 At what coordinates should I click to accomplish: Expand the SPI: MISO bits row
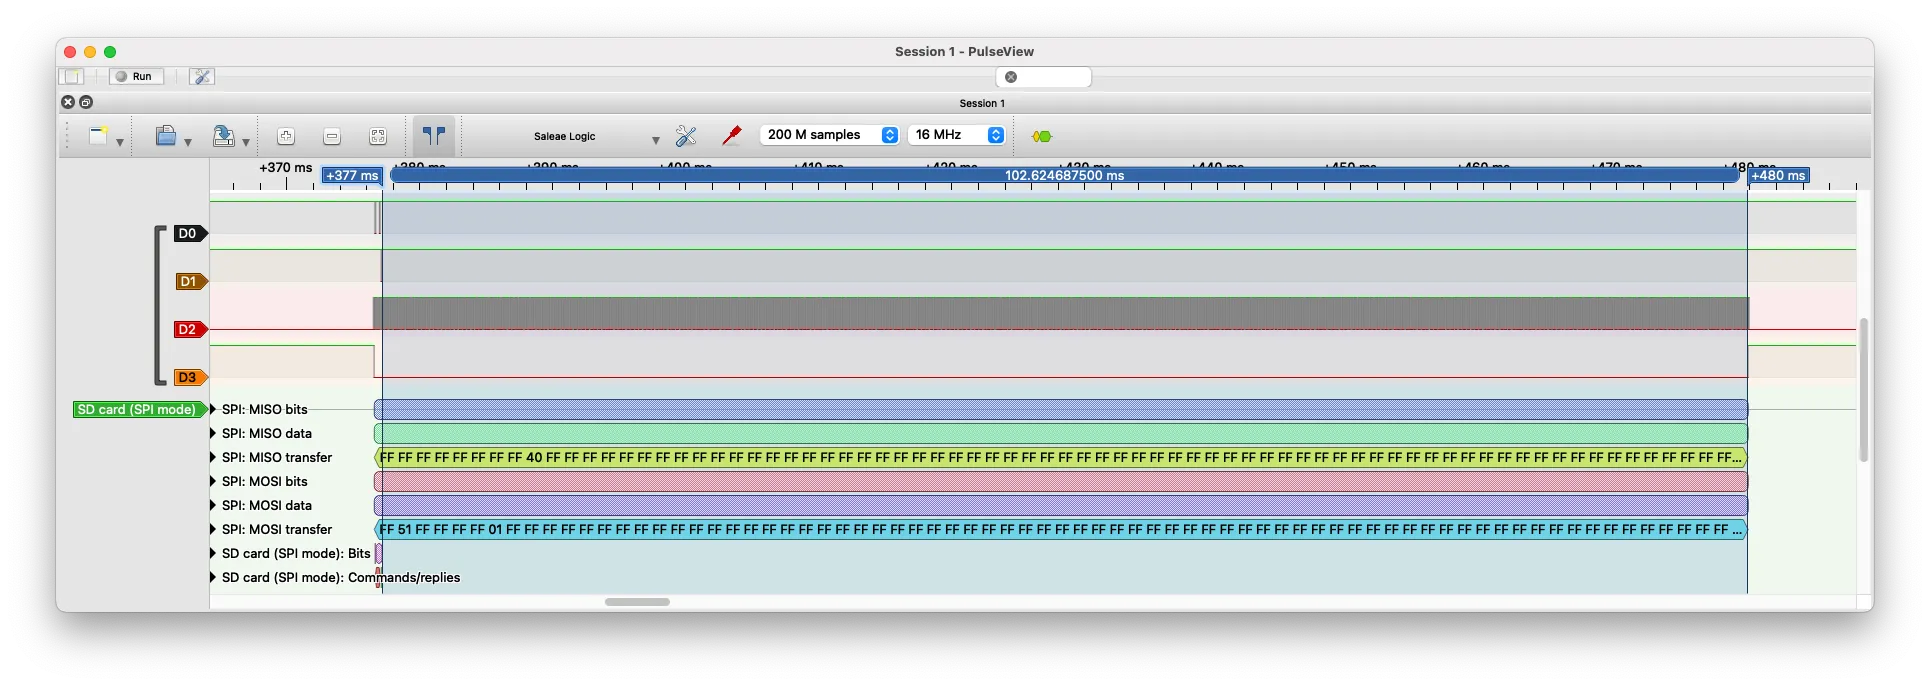tap(213, 409)
